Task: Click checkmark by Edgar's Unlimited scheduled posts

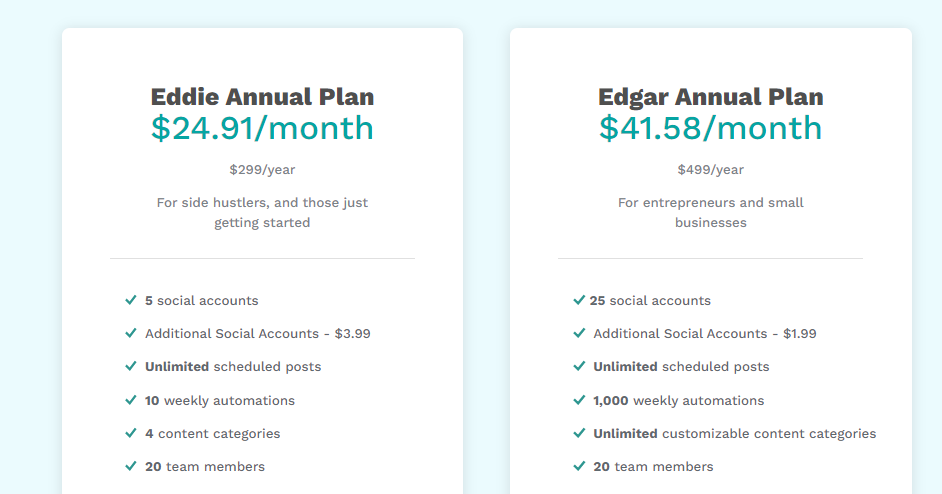Action: pos(579,366)
